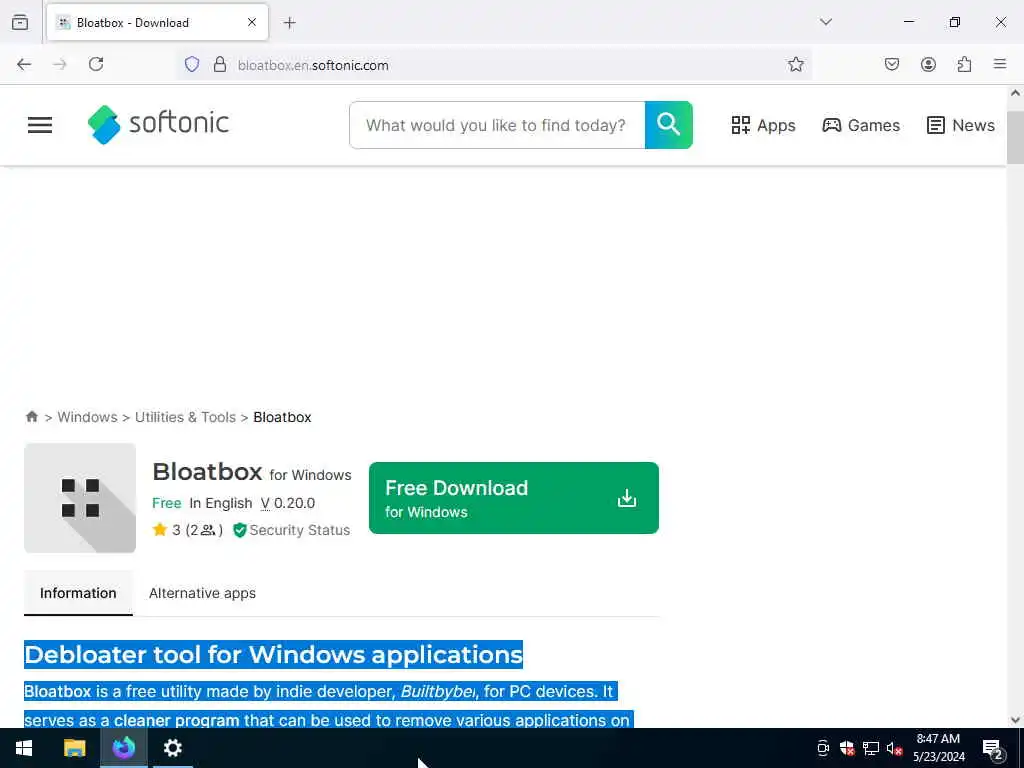The image size is (1024, 768).
Task: Open the Windows Security tray icon
Action: click(847, 748)
